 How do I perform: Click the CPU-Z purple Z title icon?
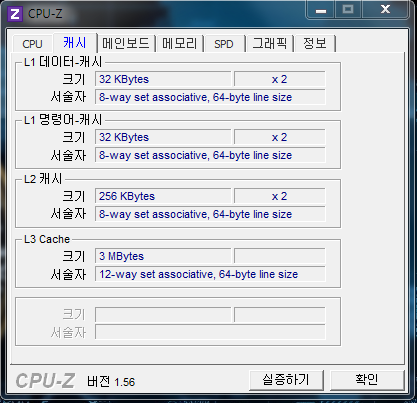(x=15, y=14)
